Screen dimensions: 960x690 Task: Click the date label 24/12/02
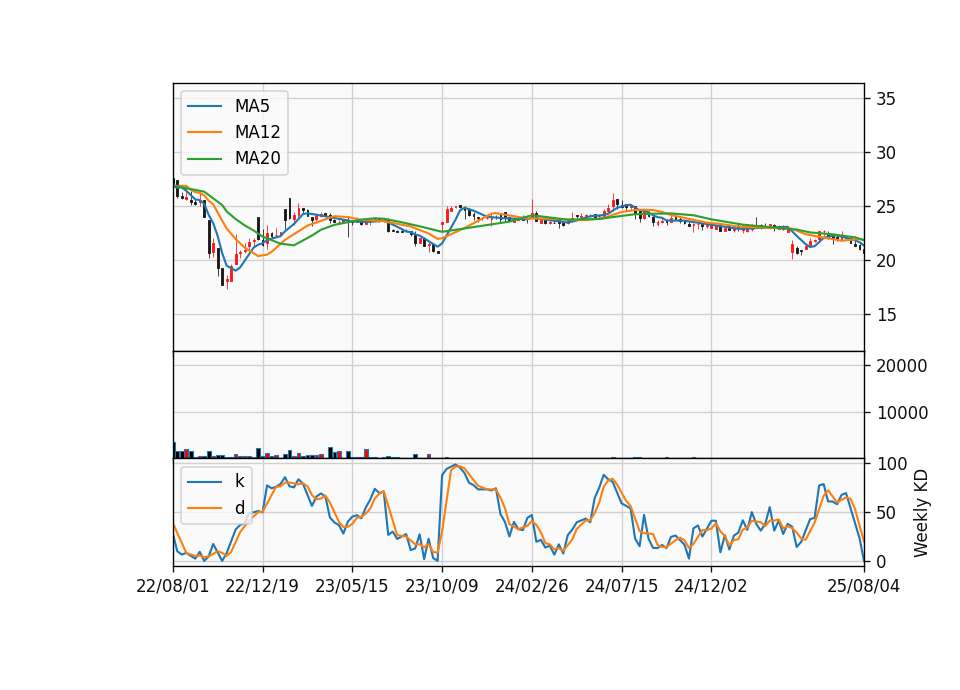click(x=711, y=586)
